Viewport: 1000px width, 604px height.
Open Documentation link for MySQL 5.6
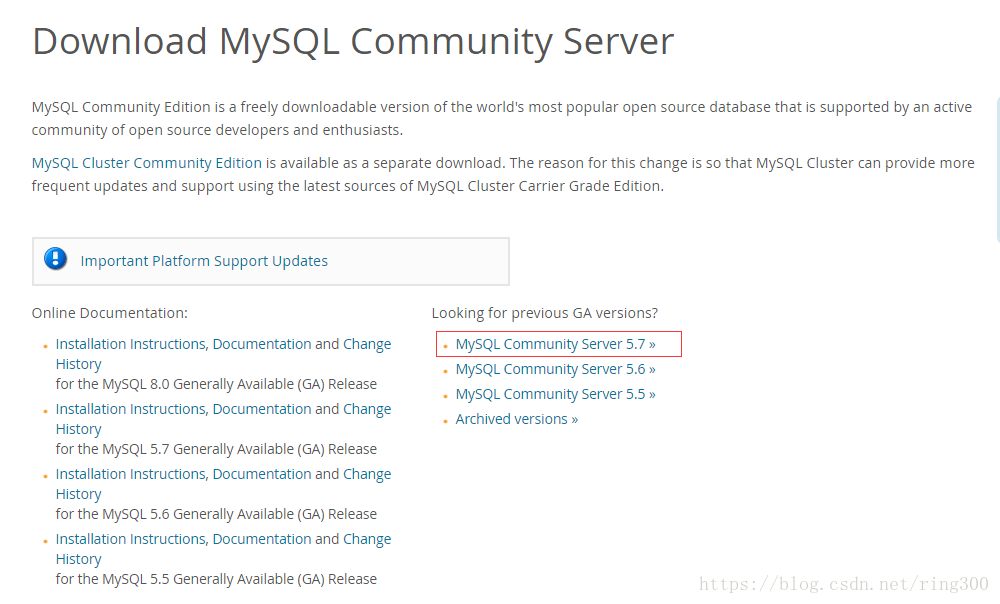(262, 474)
